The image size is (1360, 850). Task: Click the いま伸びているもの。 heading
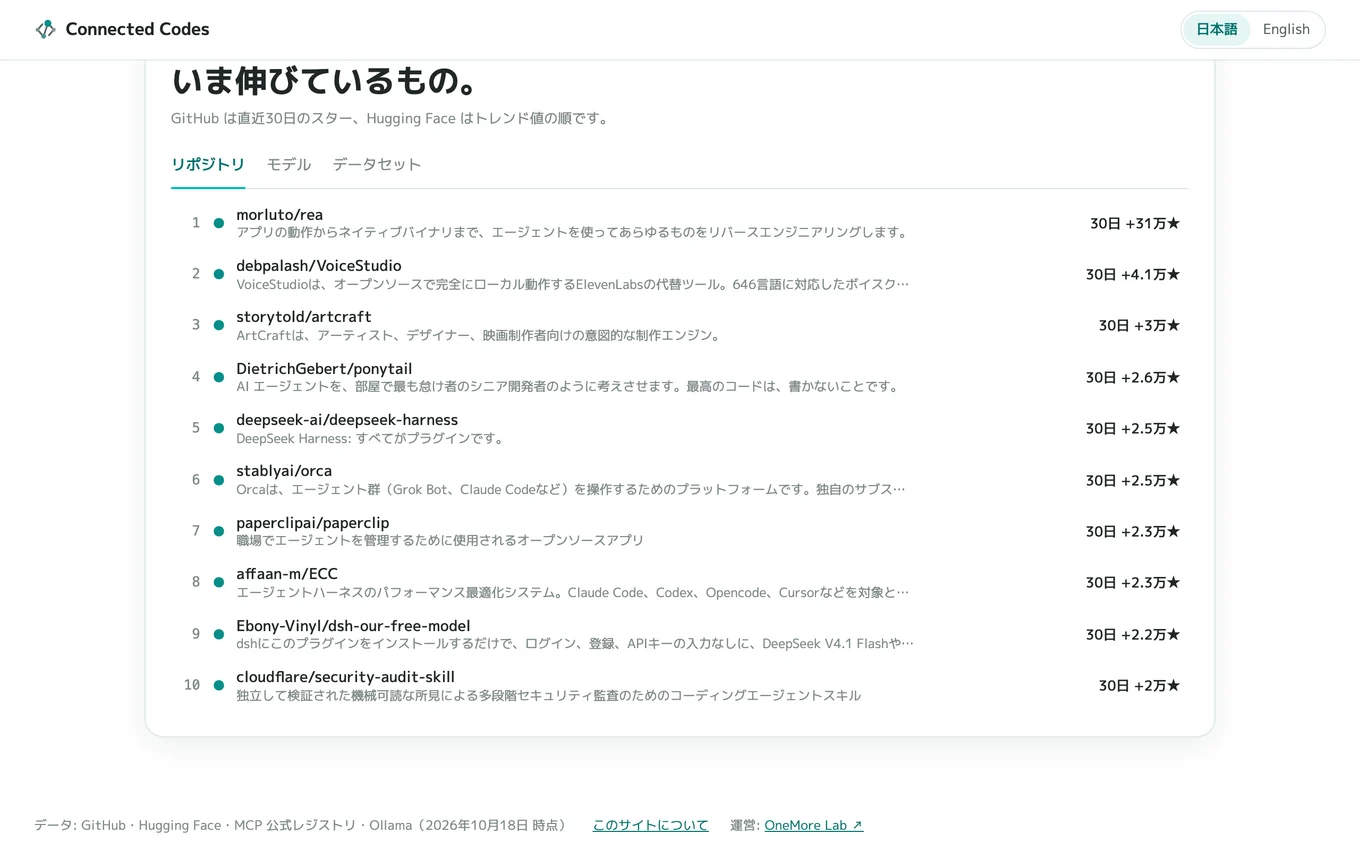pyautogui.click(x=325, y=80)
